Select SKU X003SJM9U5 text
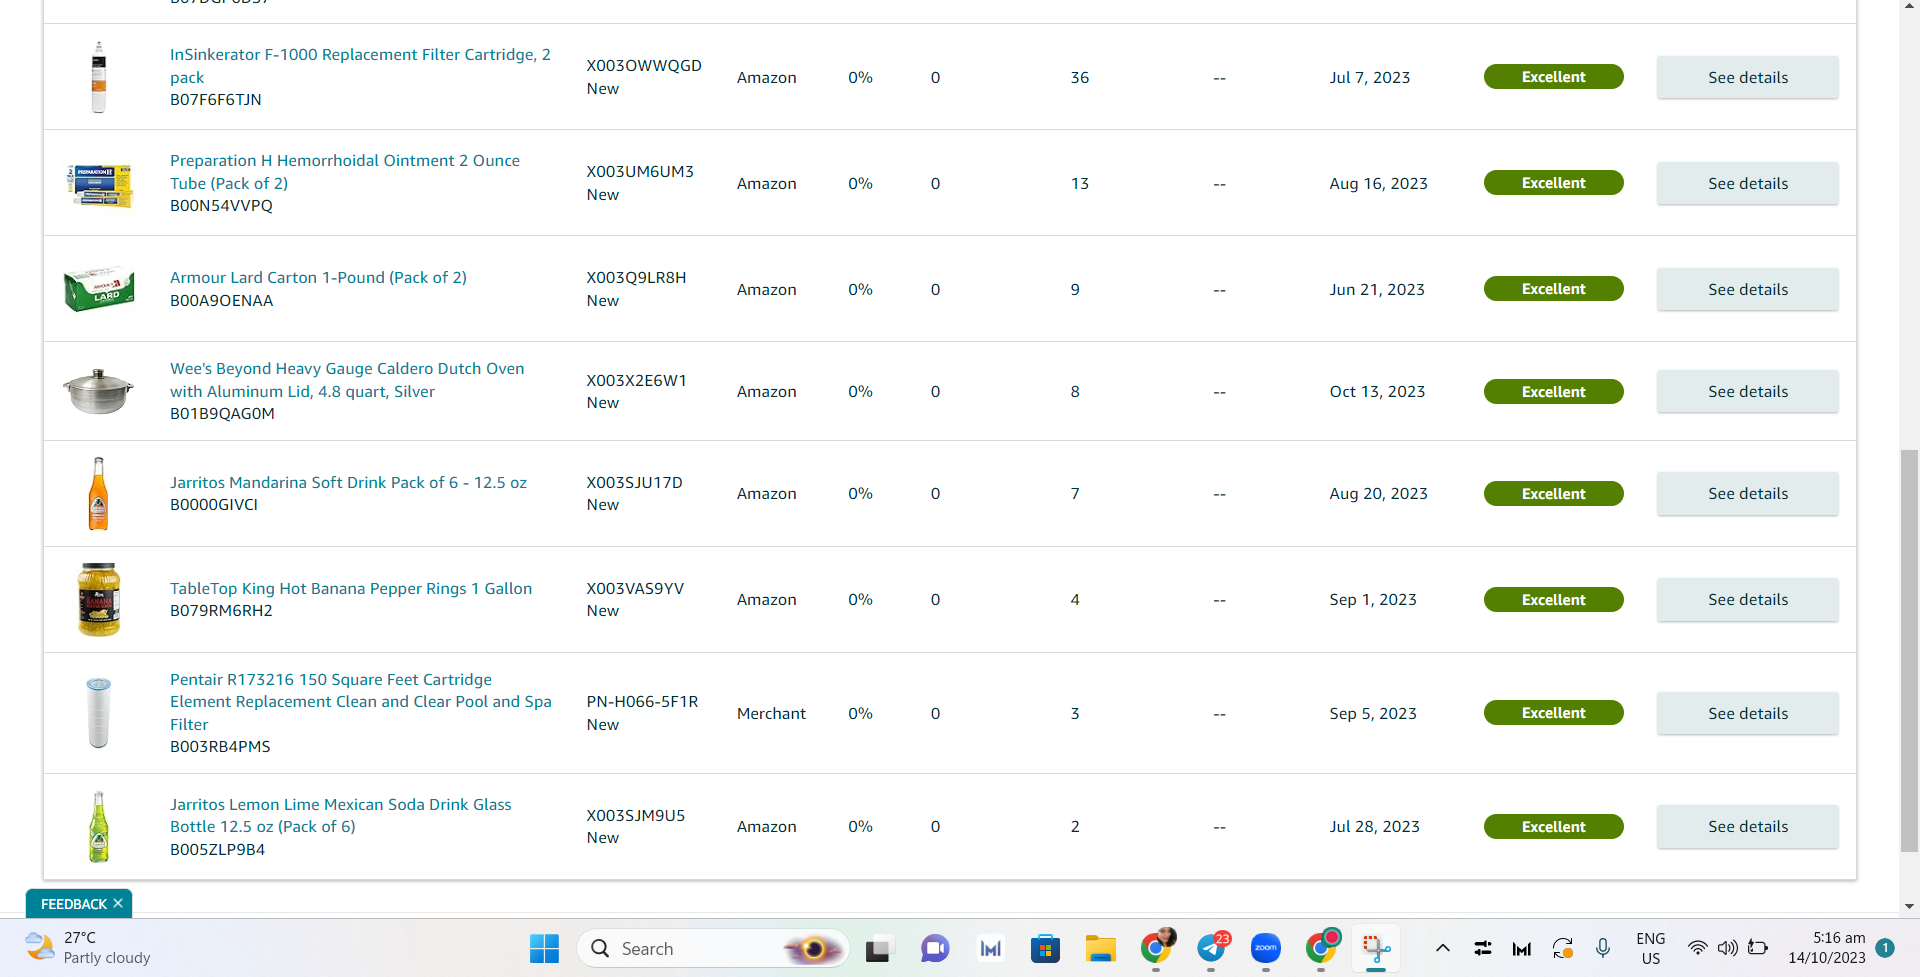The width and height of the screenshot is (1920, 977). click(636, 815)
